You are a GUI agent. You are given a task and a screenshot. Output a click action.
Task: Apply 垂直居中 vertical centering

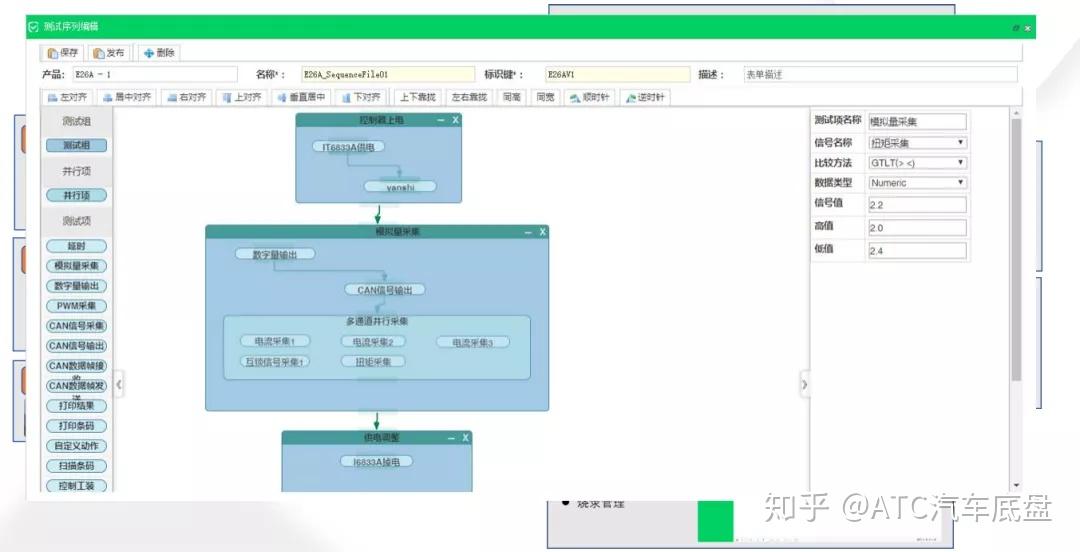point(301,97)
